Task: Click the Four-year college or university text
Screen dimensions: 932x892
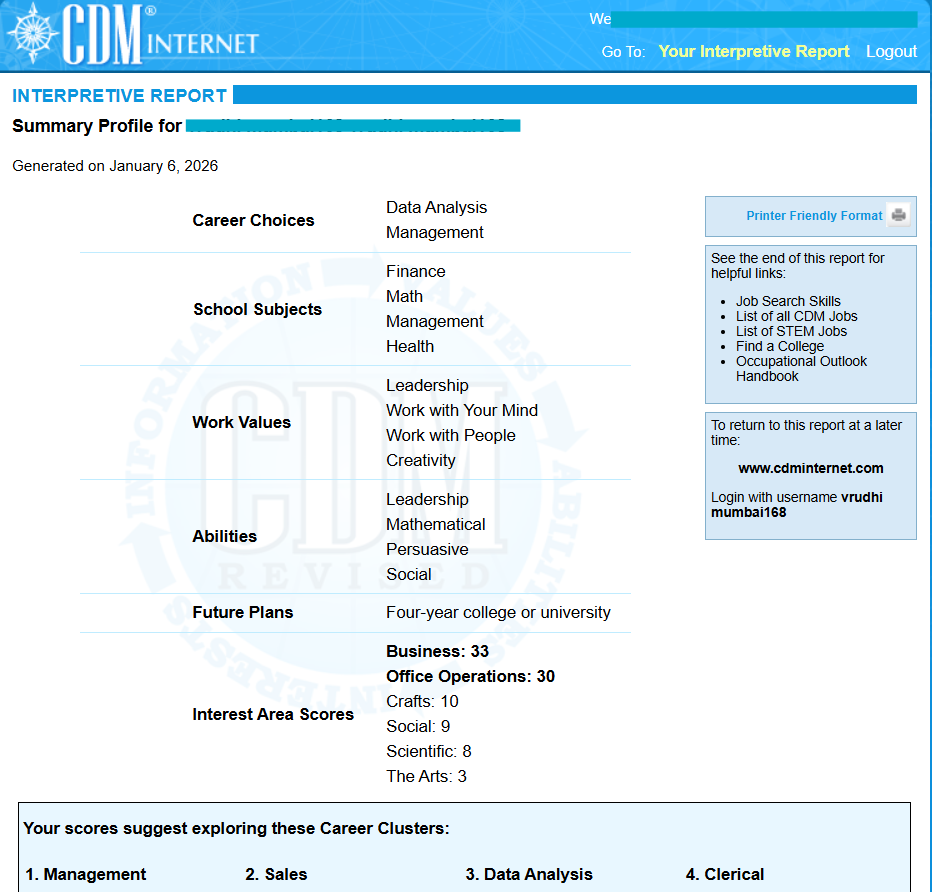Action: click(498, 612)
